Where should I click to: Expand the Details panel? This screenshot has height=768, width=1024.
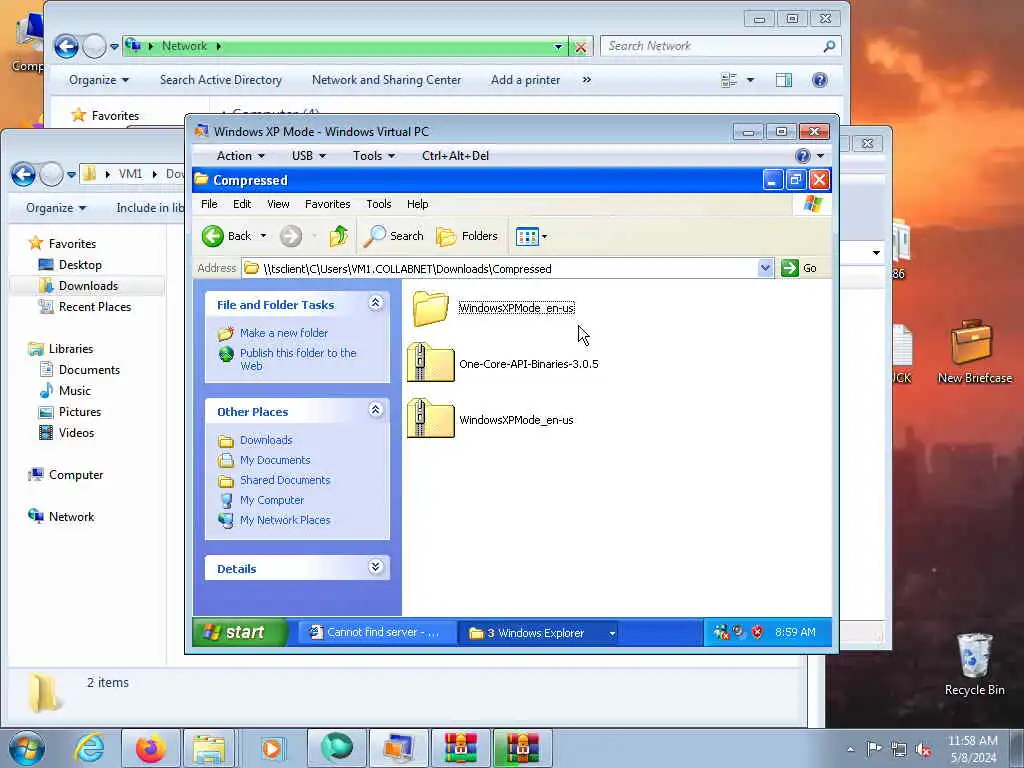click(x=376, y=567)
